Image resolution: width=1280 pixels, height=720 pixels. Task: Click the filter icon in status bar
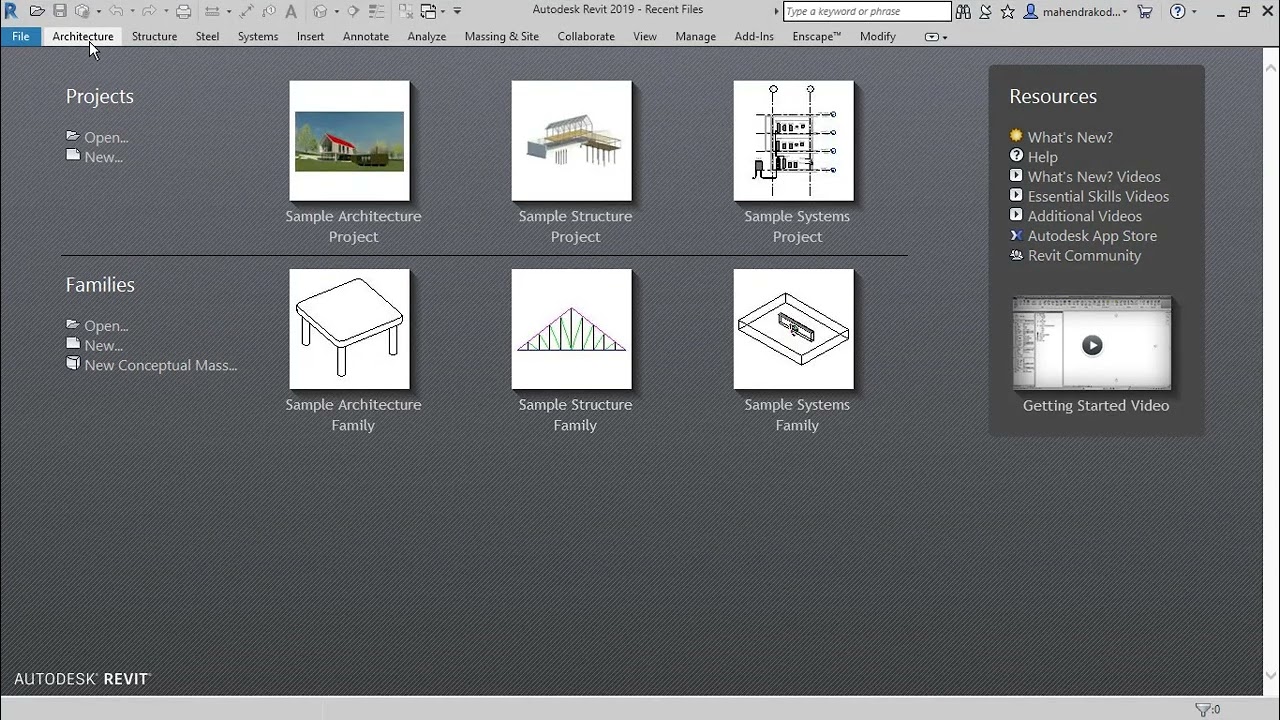[1204, 709]
